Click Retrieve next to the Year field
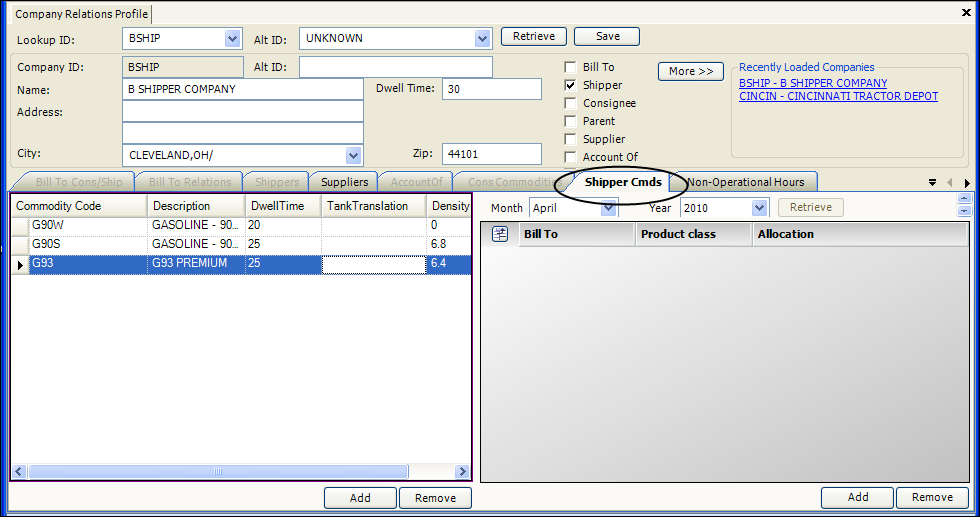The height and width of the screenshot is (517, 980). (x=811, y=208)
